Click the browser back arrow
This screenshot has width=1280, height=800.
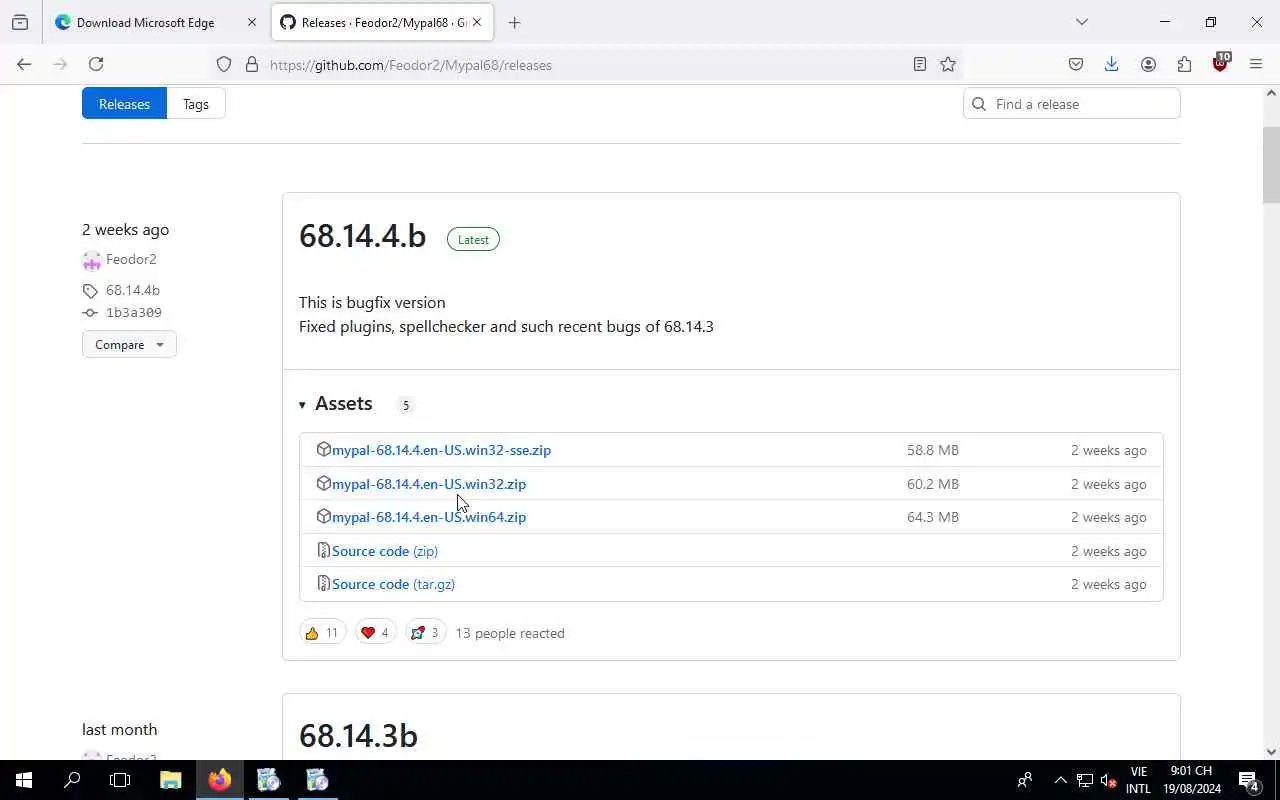point(24,64)
